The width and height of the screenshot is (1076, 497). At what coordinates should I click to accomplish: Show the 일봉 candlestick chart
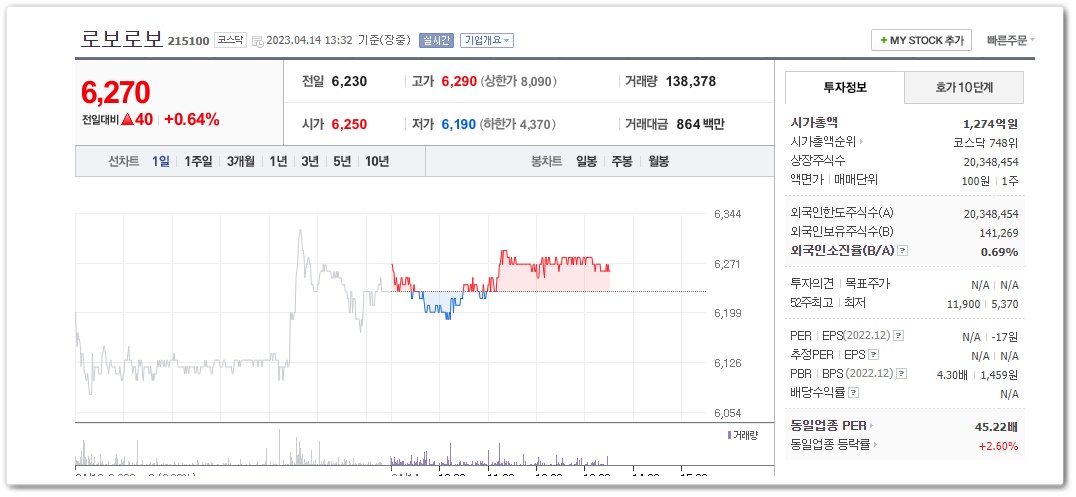click(586, 162)
